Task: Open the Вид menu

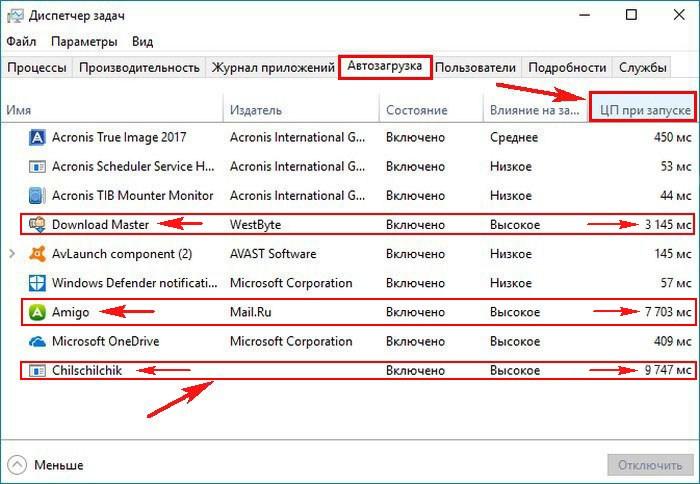Action: (x=142, y=42)
